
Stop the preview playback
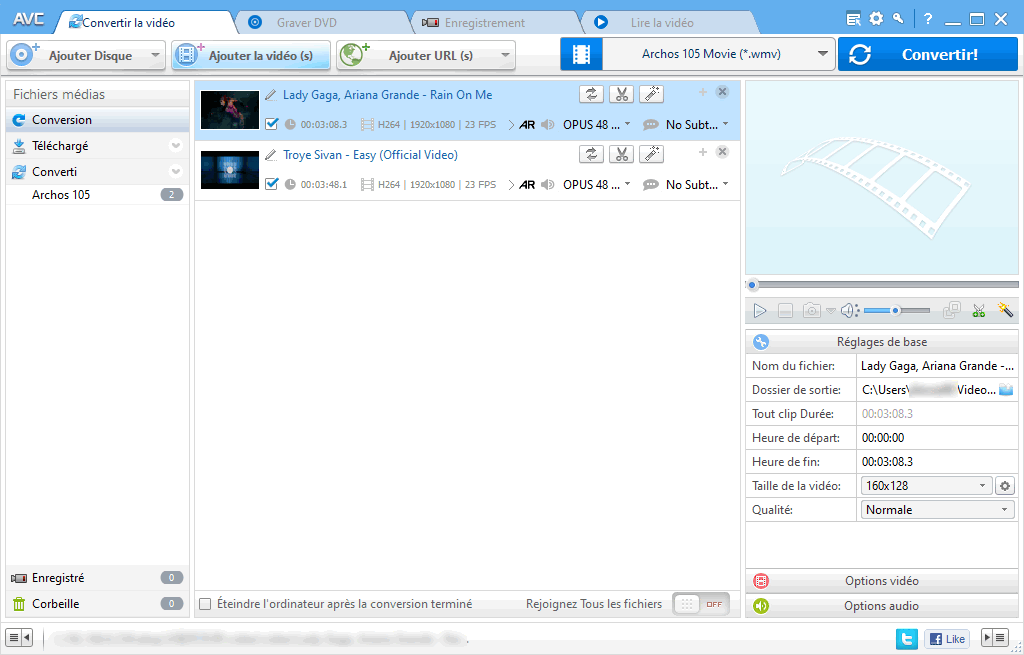point(786,311)
